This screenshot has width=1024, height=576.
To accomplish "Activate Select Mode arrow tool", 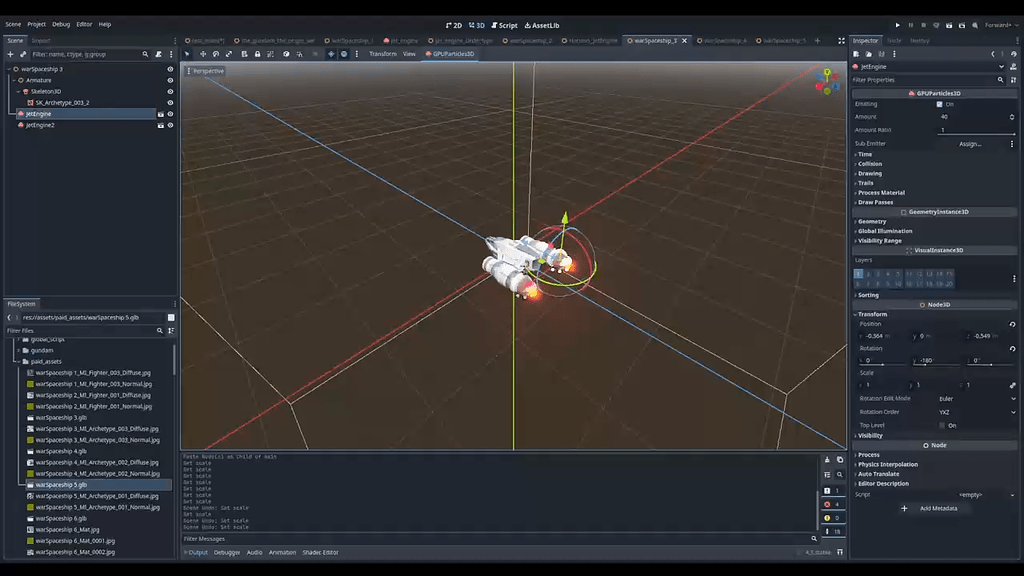I will (x=187, y=54).
